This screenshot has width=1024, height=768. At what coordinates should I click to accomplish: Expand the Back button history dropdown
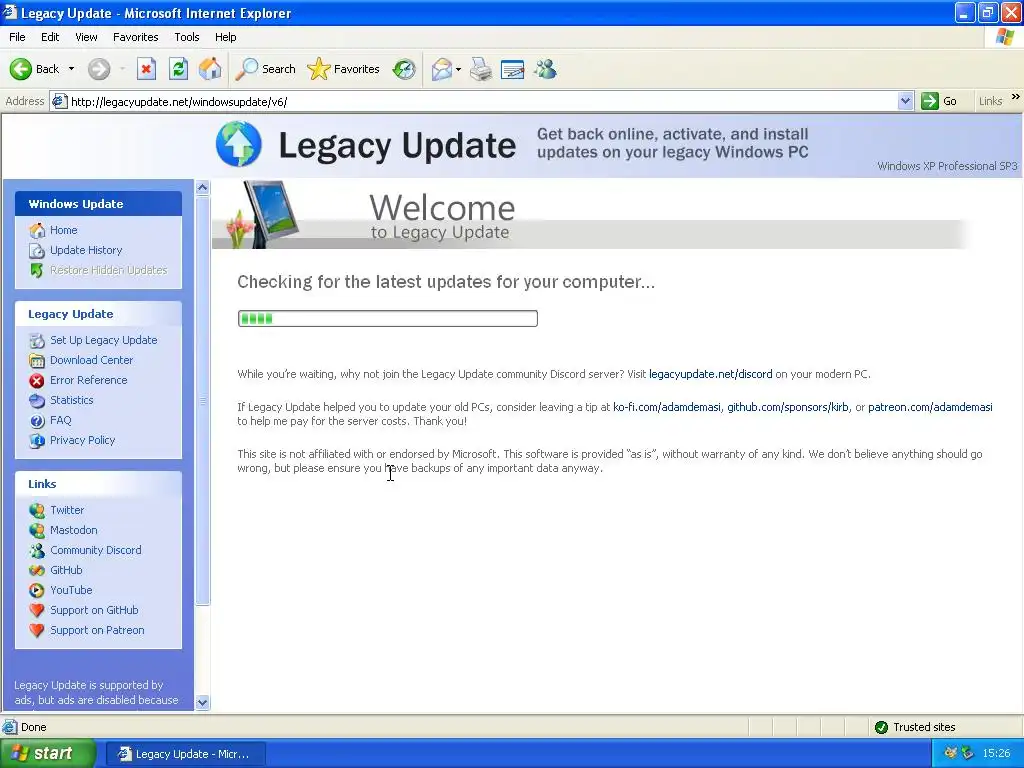[71, 69]
